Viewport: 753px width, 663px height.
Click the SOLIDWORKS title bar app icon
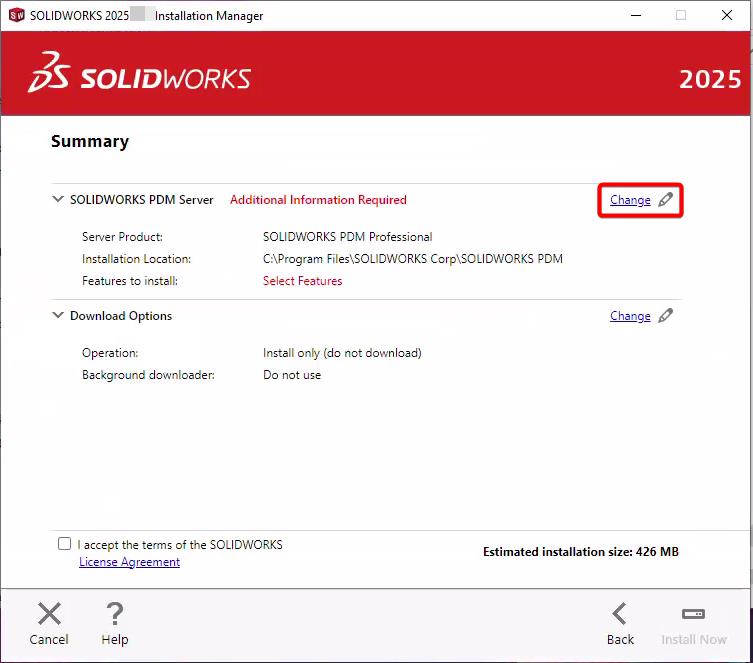coord(16,15)
